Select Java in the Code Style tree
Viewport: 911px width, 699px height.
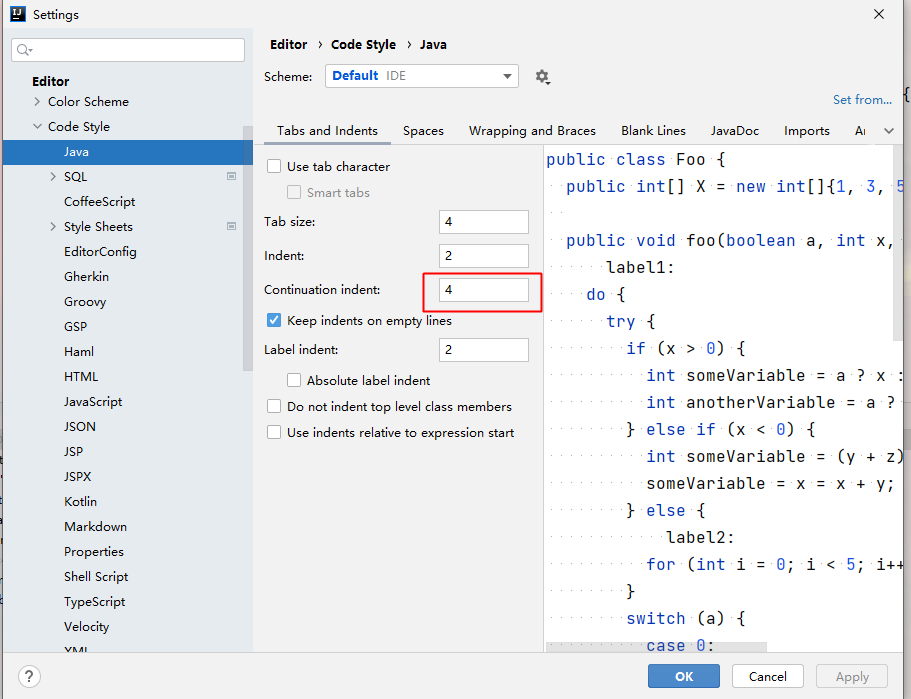click(128, 152)
